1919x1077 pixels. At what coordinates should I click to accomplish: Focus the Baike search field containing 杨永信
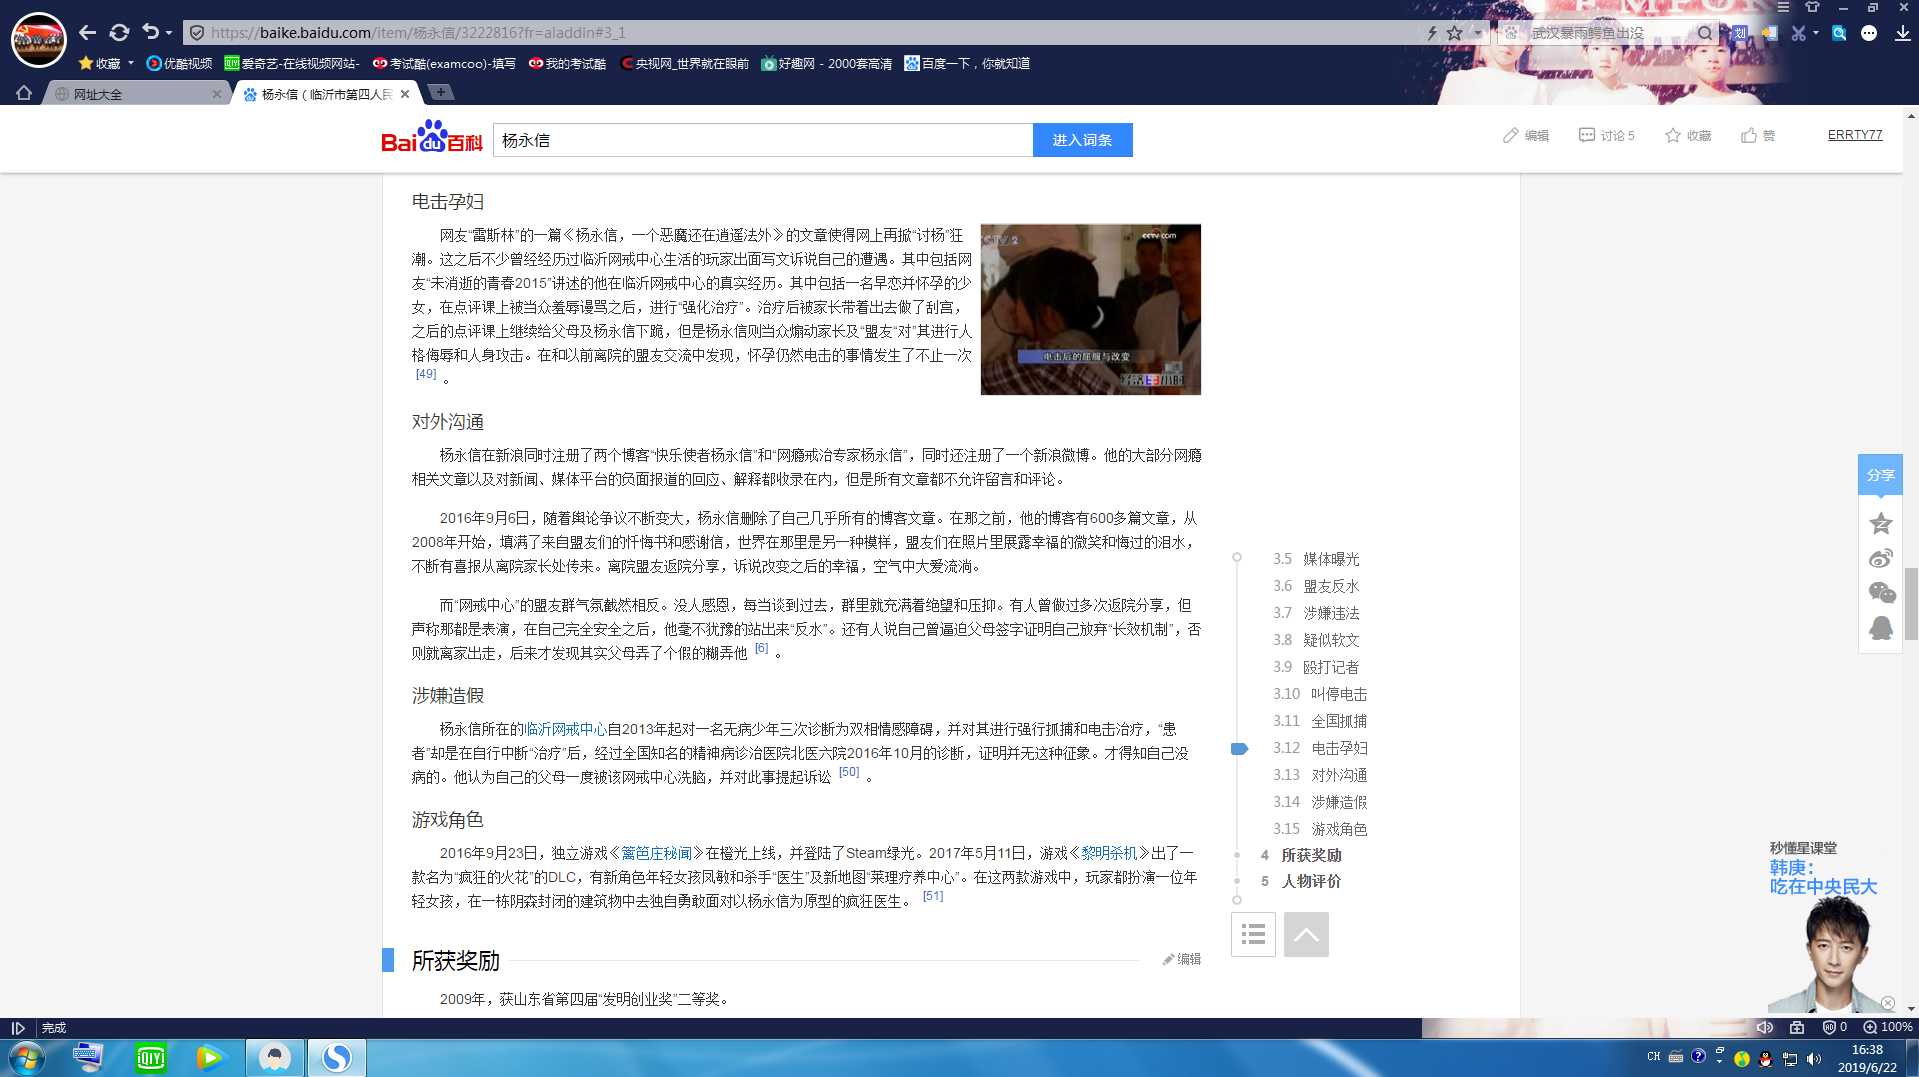pos(763,140)
